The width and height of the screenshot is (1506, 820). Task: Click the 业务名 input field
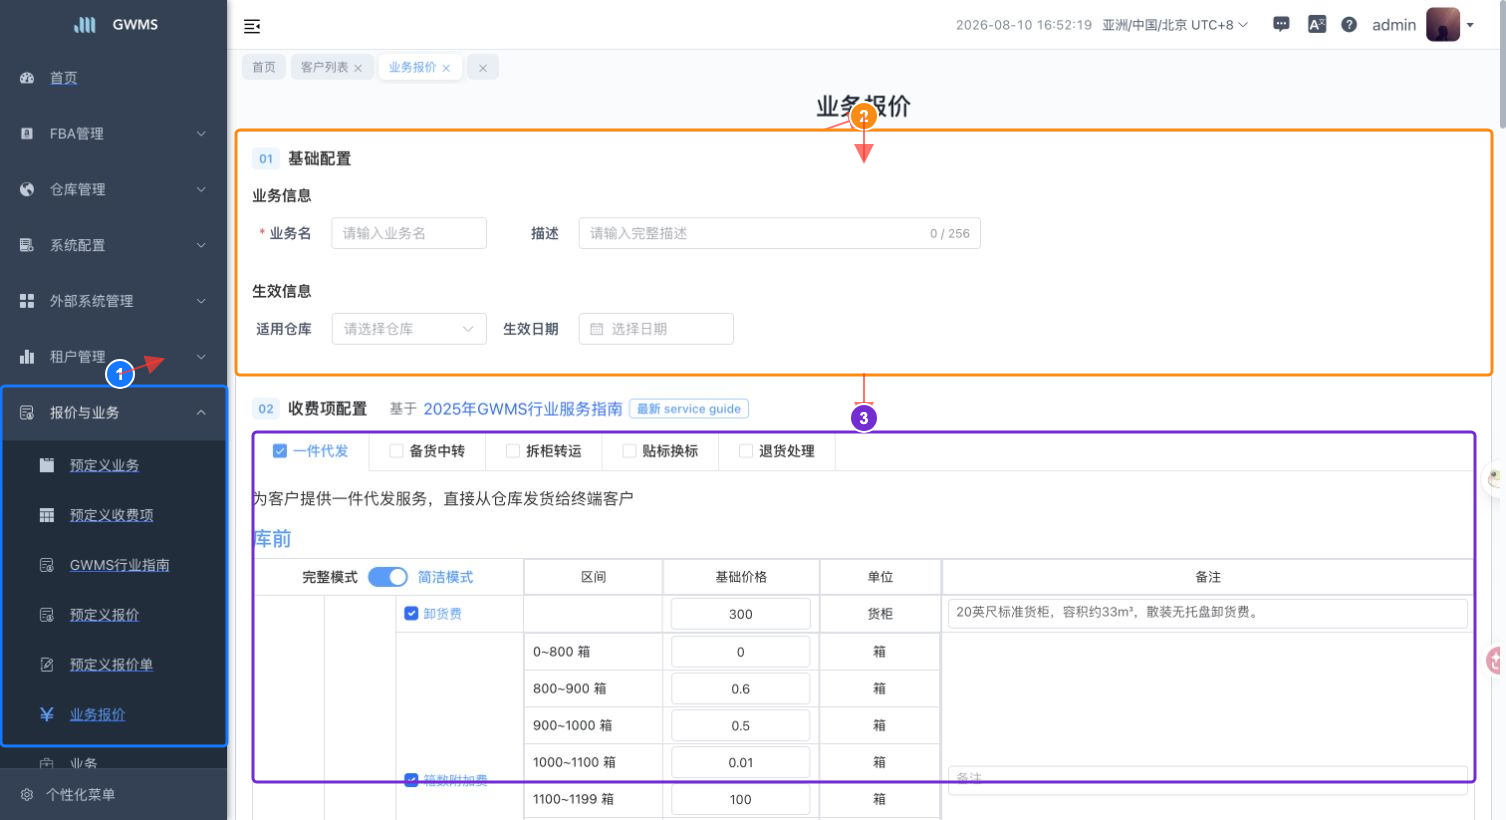coord(409,233)
